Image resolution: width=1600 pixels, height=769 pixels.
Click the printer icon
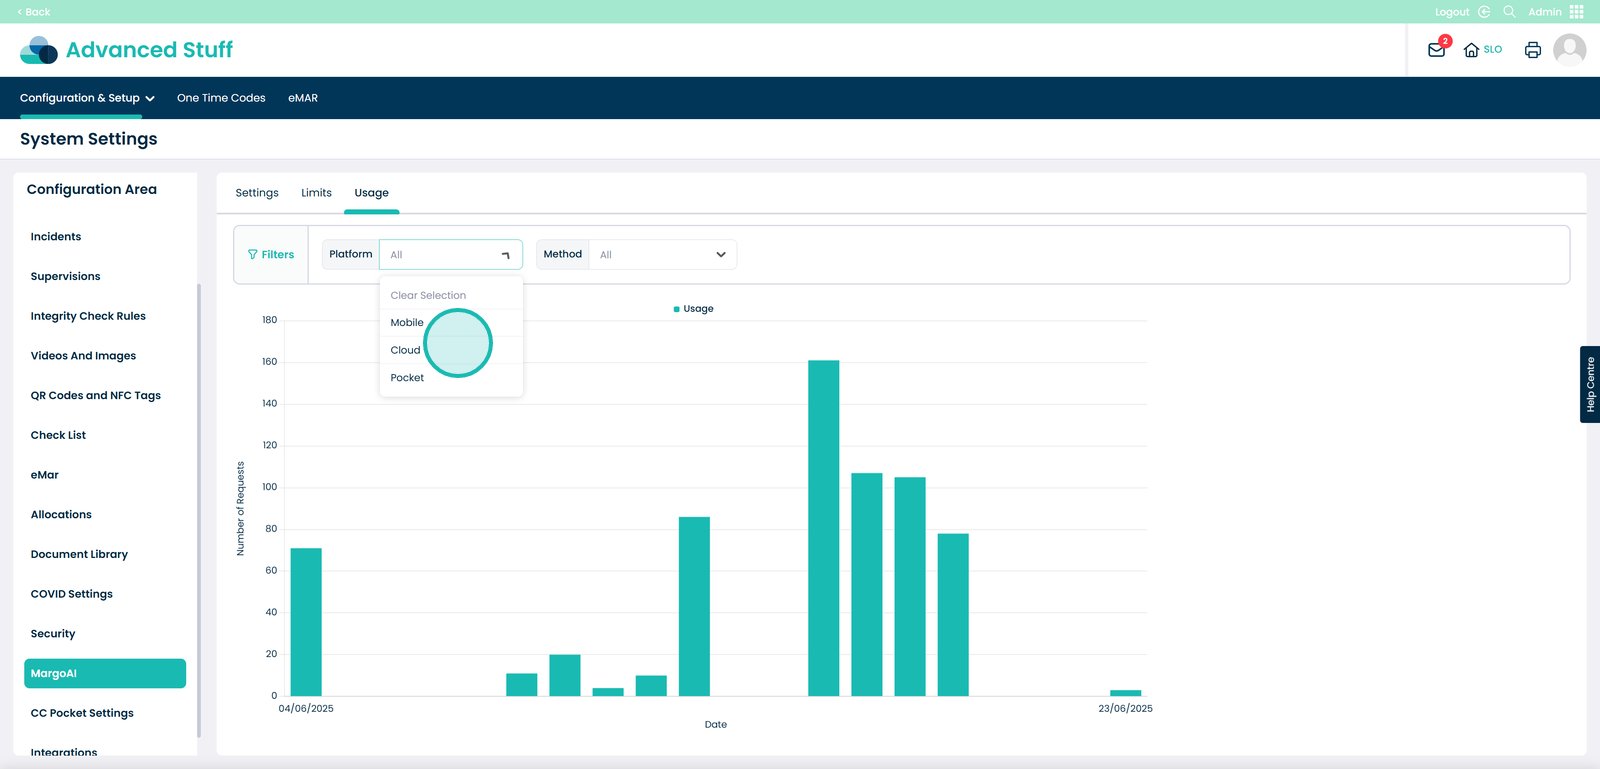point(1532,50)
